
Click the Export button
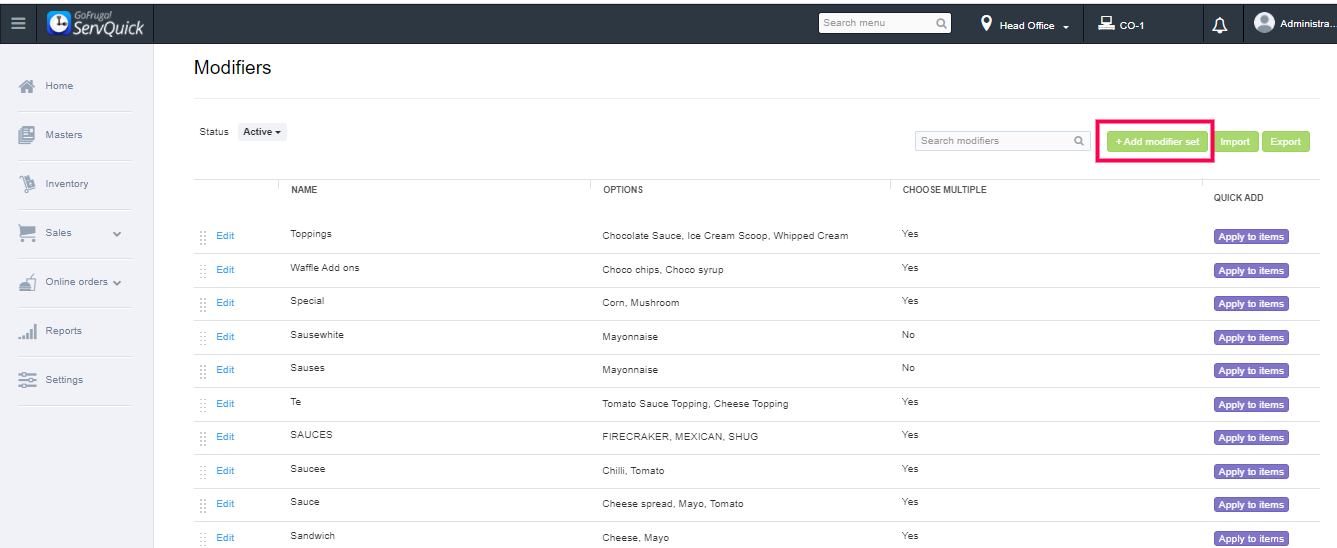pos(1286,142)
